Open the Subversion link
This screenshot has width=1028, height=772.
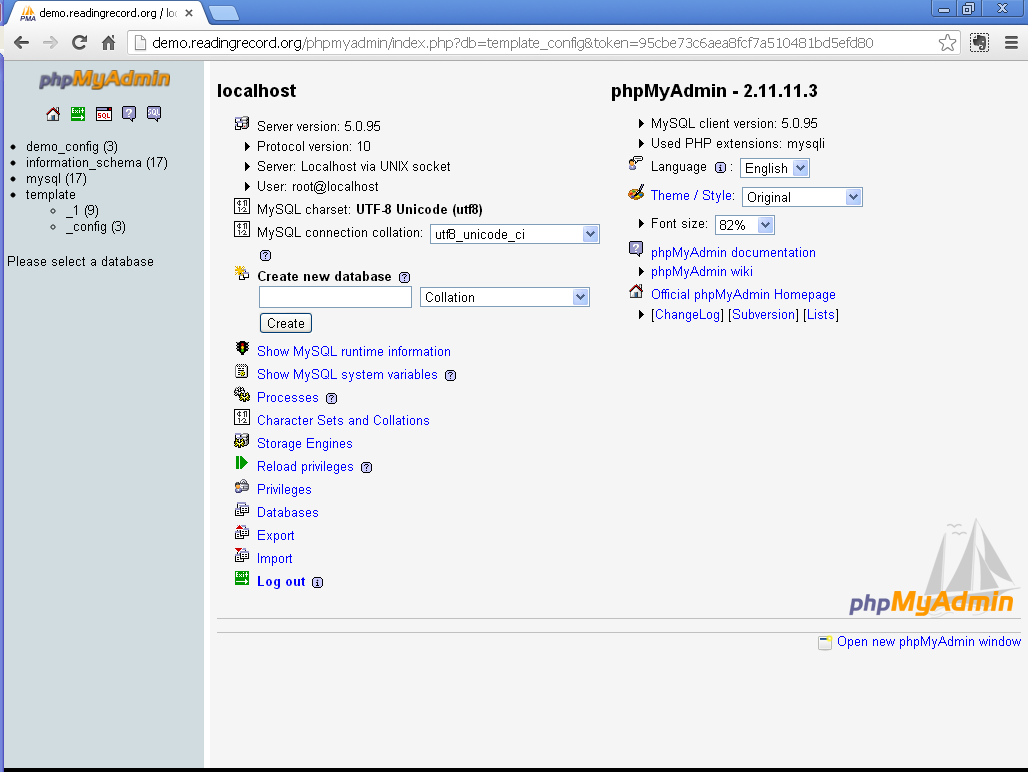pyautogui.click(x=763, y=315)
